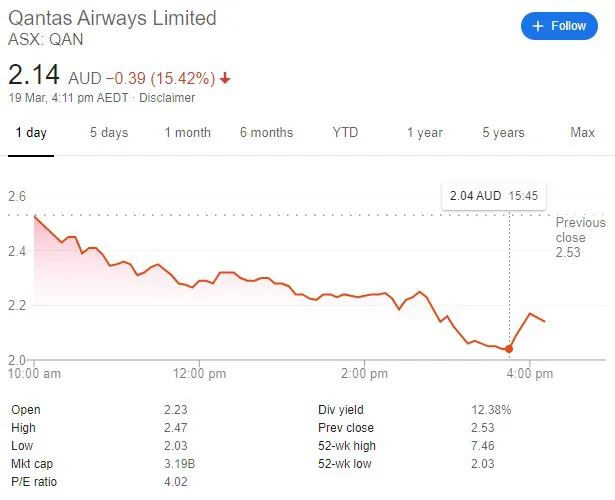Click the plus icon on Follow
The width and height of the screenshot is (615, 500).
tap(538, 26)
